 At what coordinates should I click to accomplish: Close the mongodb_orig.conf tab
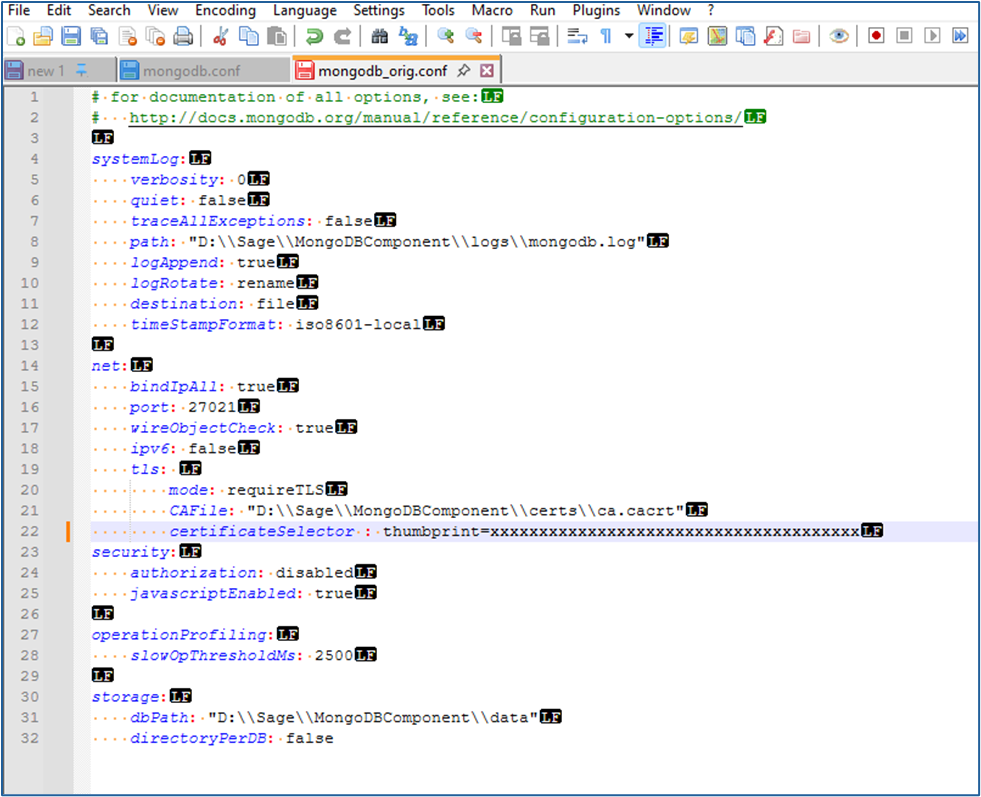tap(487, 71)
